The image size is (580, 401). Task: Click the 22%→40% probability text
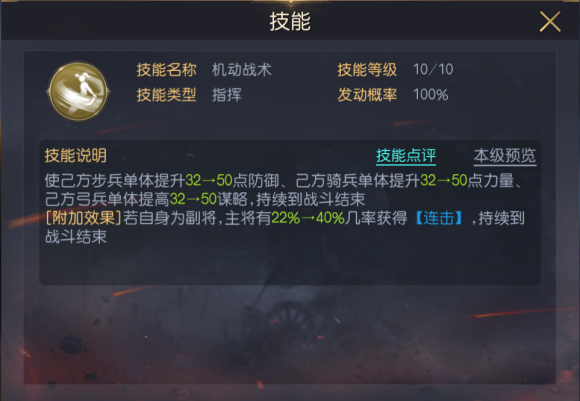click(x=308, y=218)
